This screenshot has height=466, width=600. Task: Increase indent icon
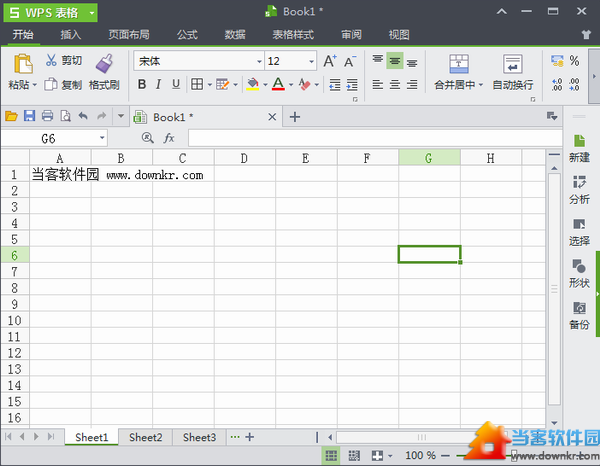(352, 85)
